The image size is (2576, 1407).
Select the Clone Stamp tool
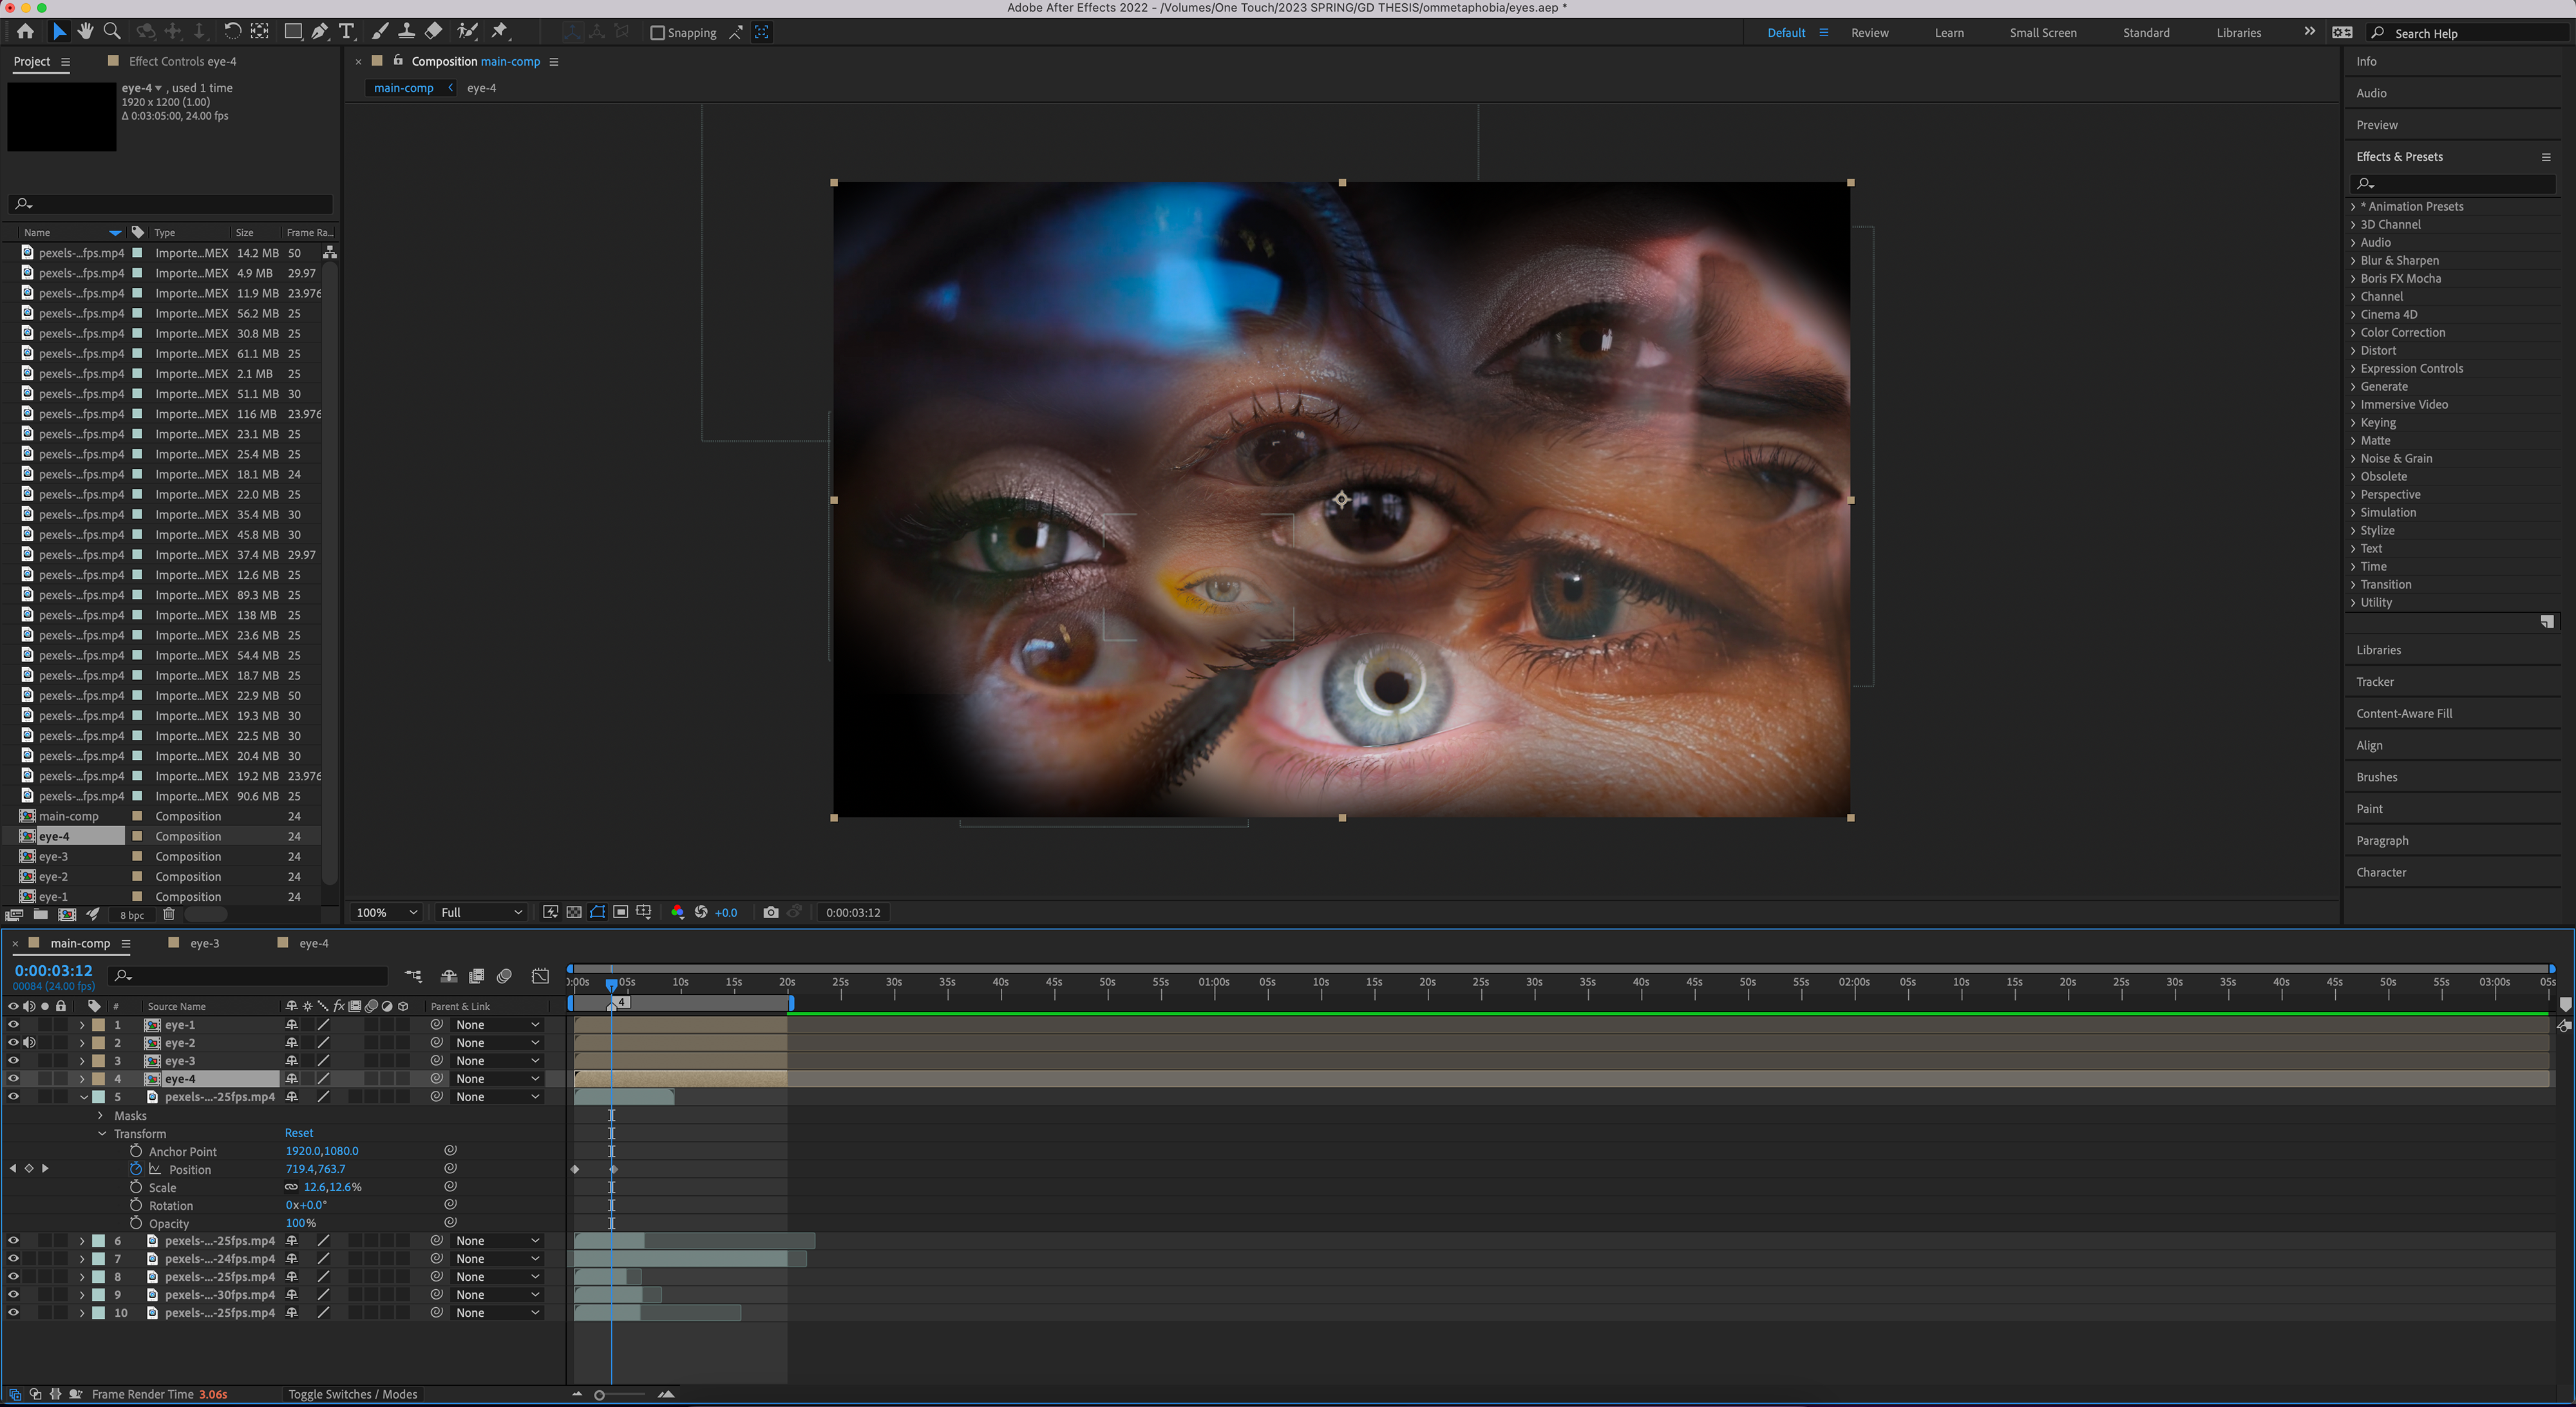[406, 32]
